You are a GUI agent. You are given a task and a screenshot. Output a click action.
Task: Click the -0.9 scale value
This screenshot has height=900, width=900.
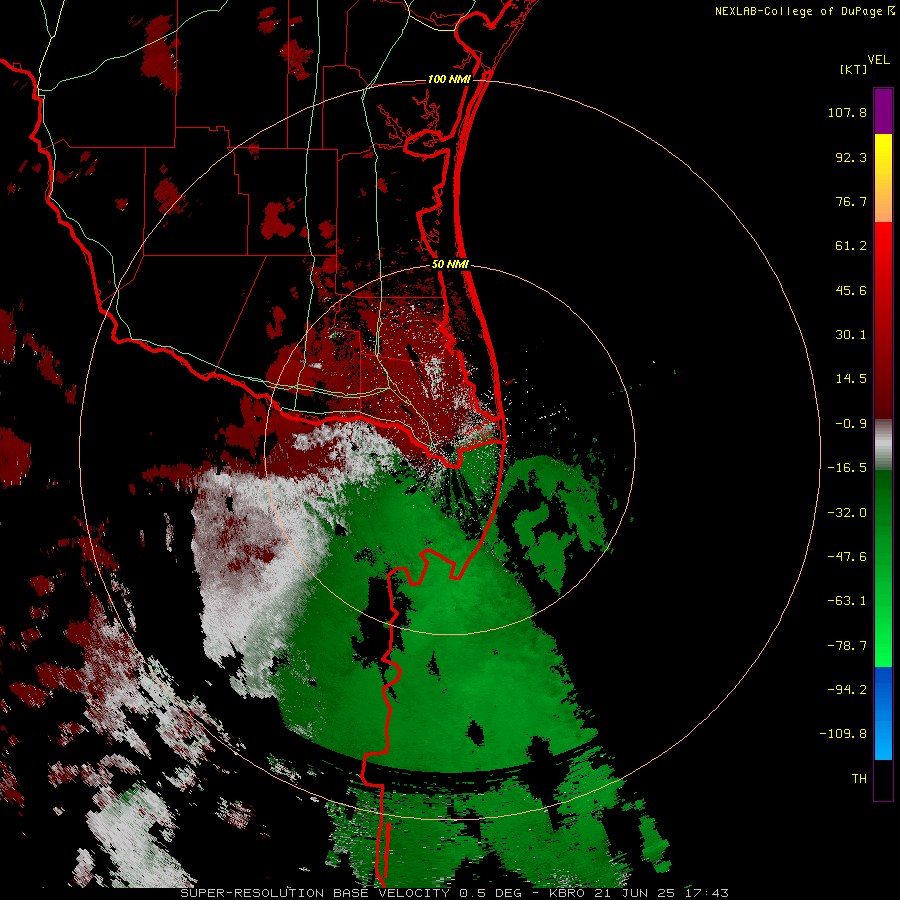pos(851,424)
